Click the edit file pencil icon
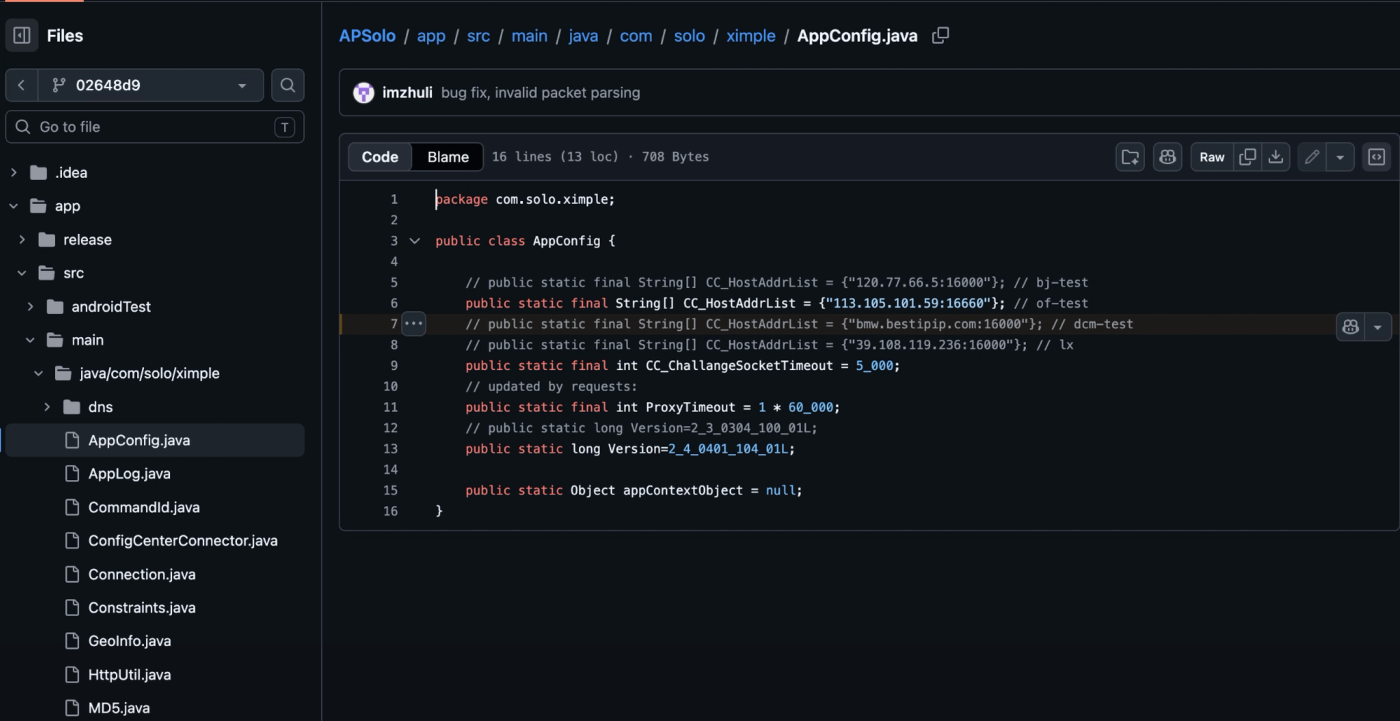Screen dimensions: 1400x721 [1312, 157]
